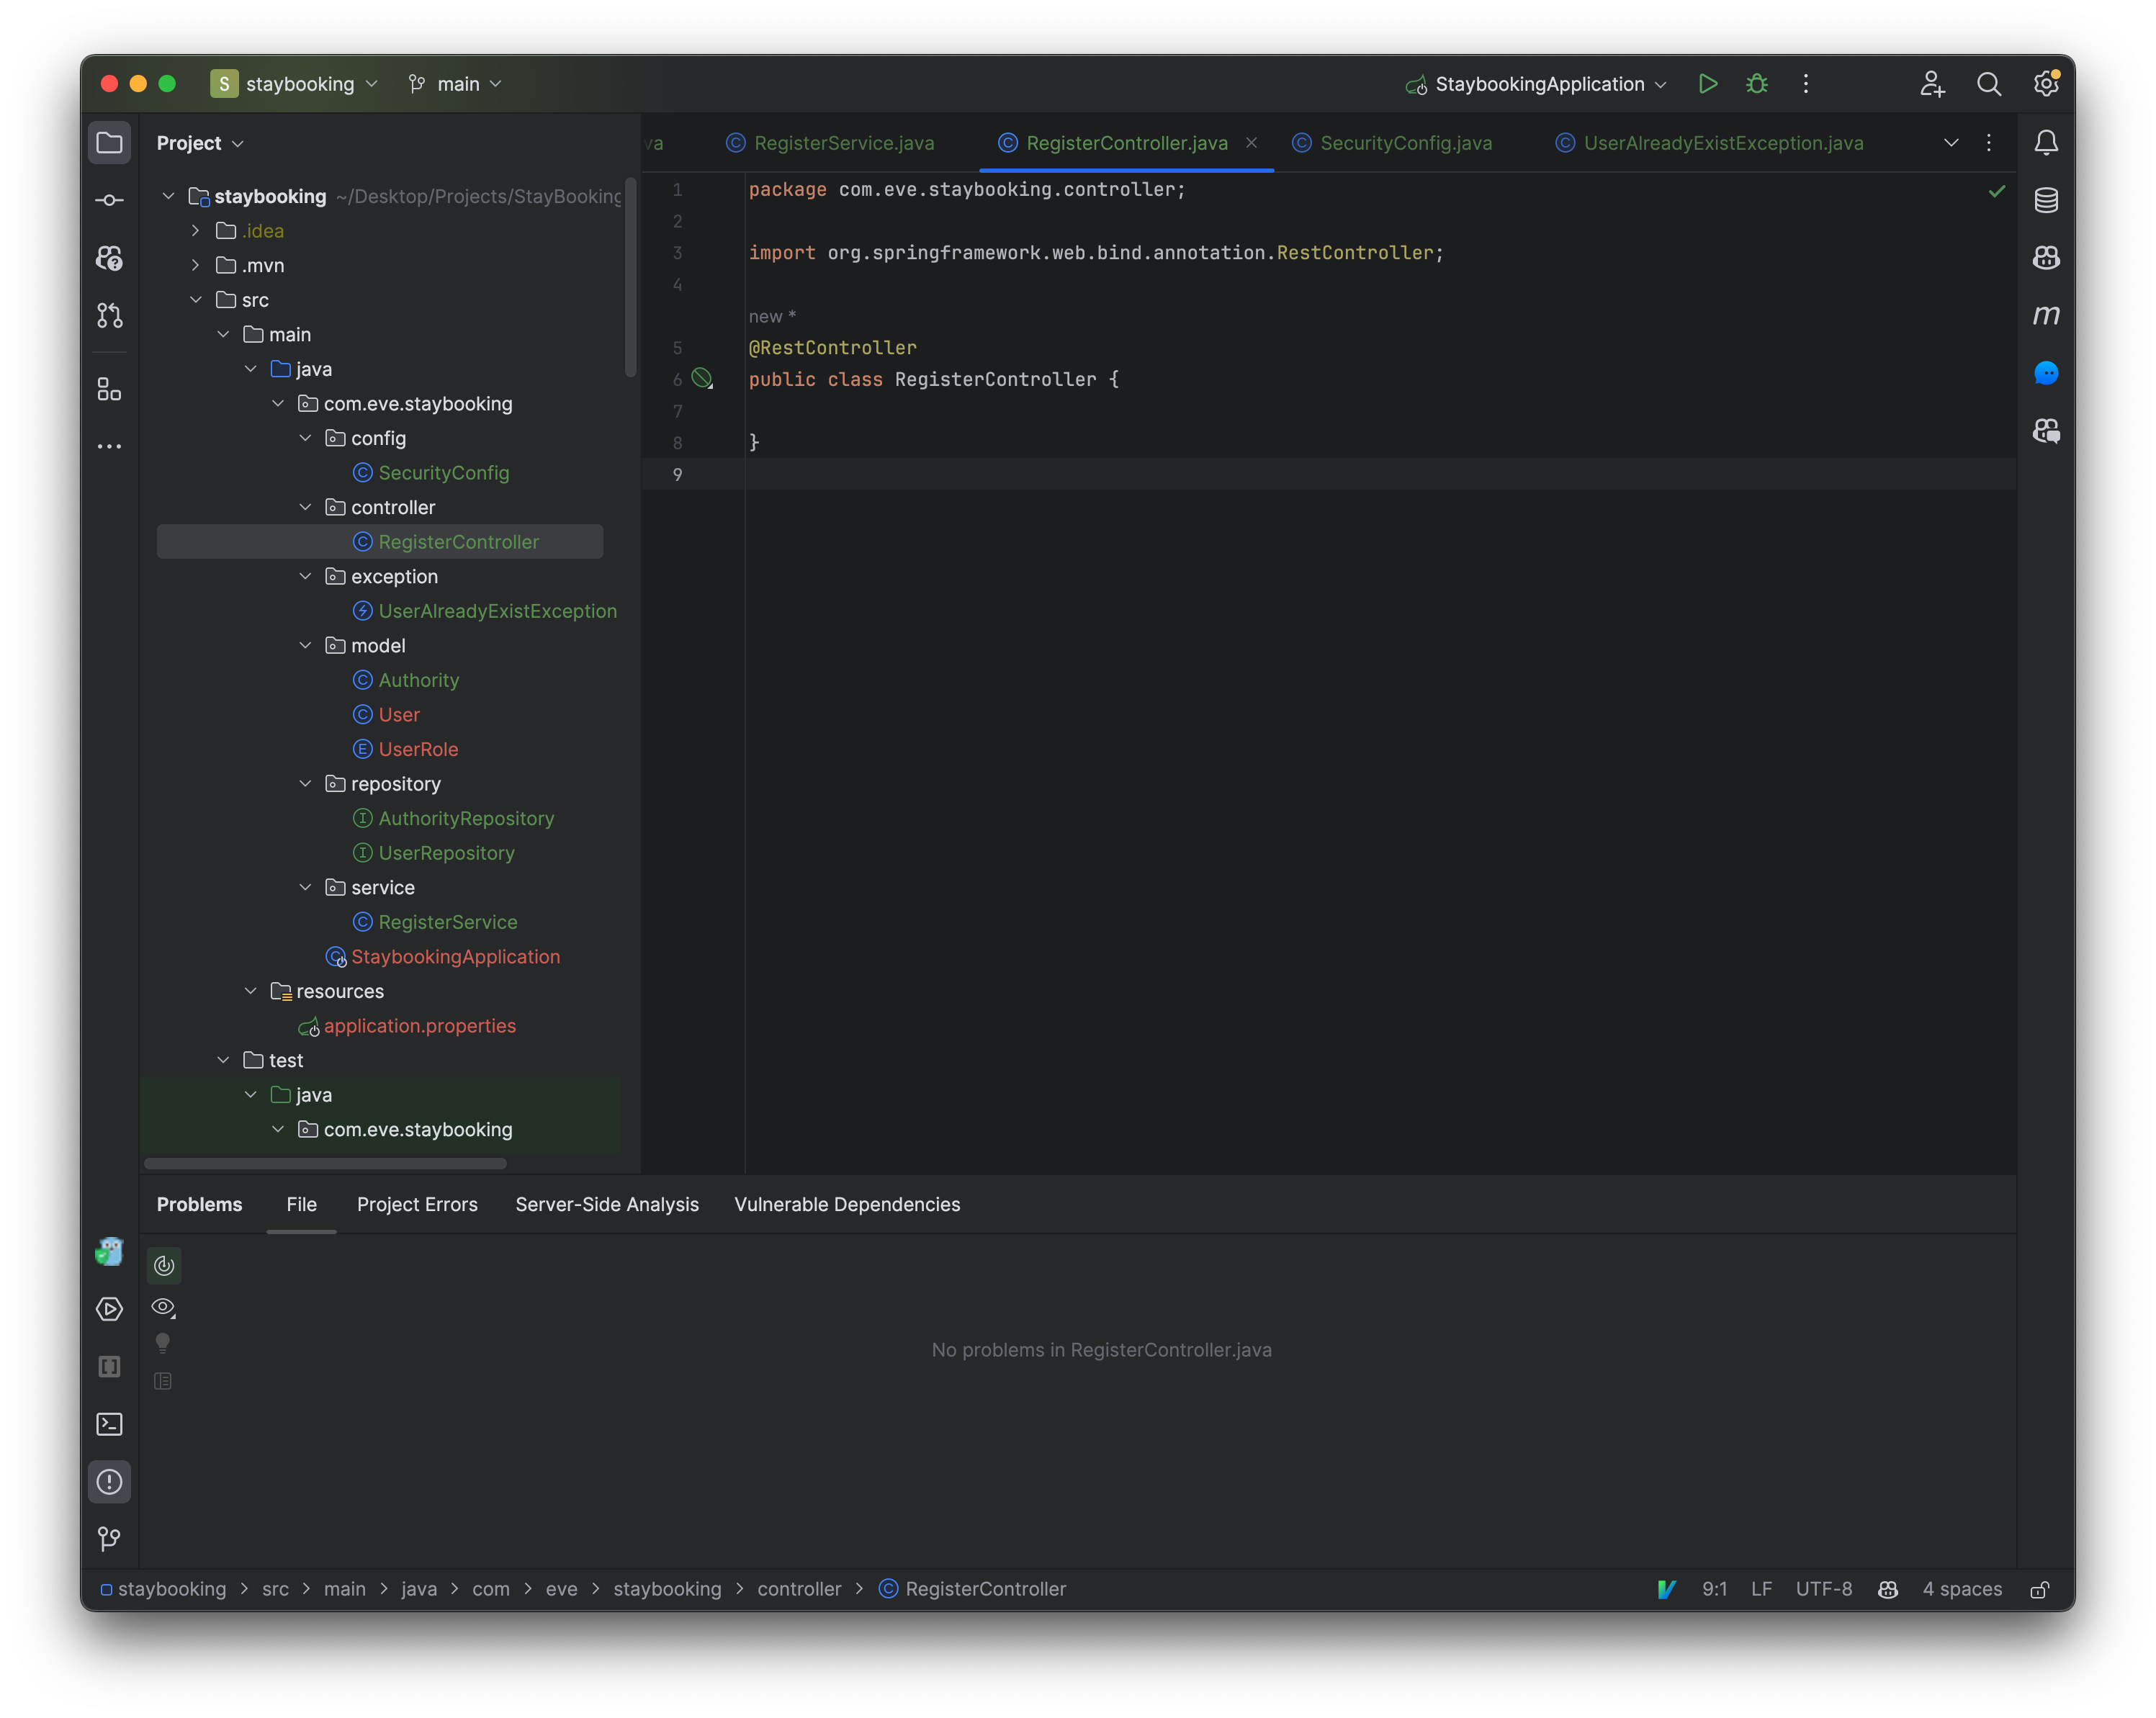The width and height of the screenshot is (2156, 1718).
Task: Toggle the file writable lock in status bar
Action: [2041, 1589]
